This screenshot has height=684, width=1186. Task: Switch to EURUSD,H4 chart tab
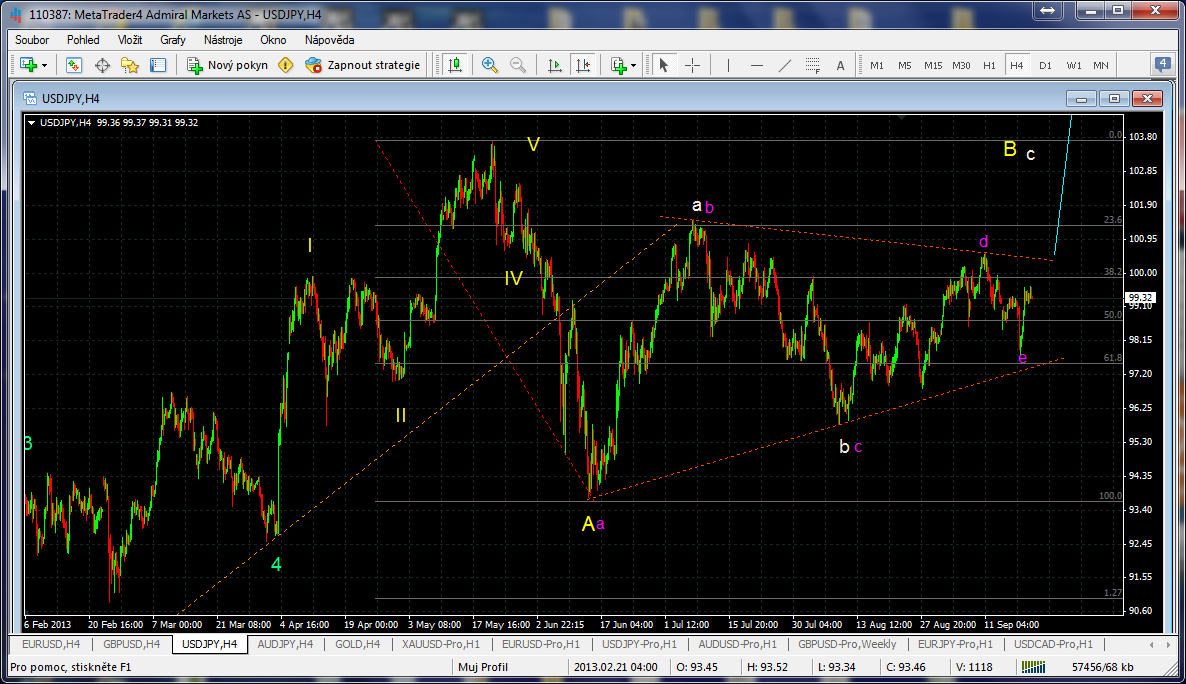pyautogui.click(x=51, y=644)
